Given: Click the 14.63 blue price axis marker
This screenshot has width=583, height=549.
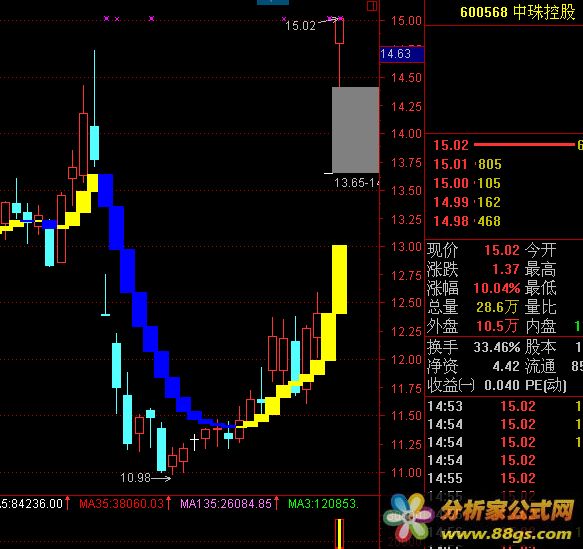Looking at the screenshot, I should pyautogui.click(x=402, y=54).
